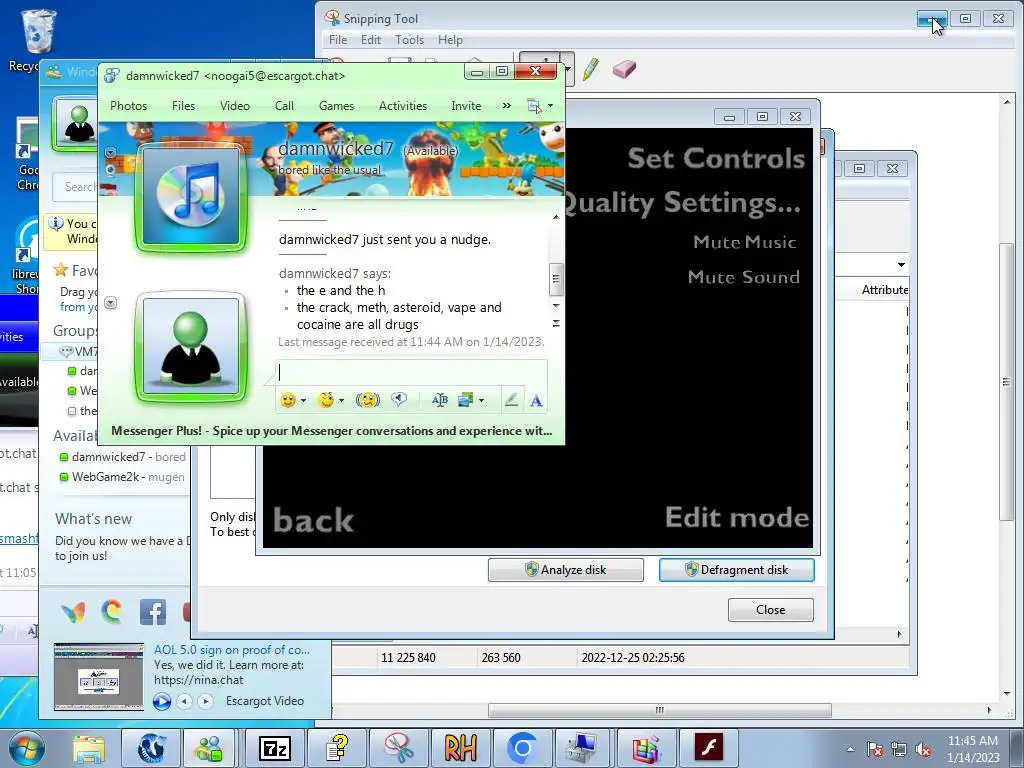Viewport: 1024px width, 768px height.
Task: Open the Help menu in Snipping Tool
Action: click(x=450, y=40)
